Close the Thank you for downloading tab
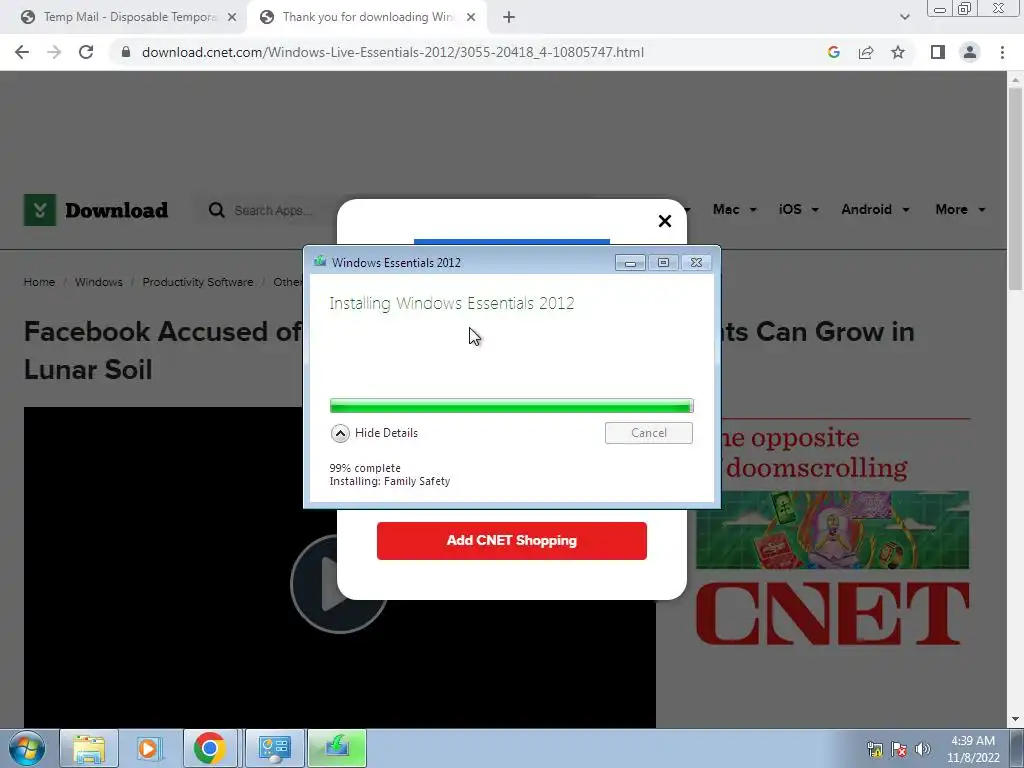Image resolution: width=1024 pixels, height=768 pixels. click(x=471, y=17)
